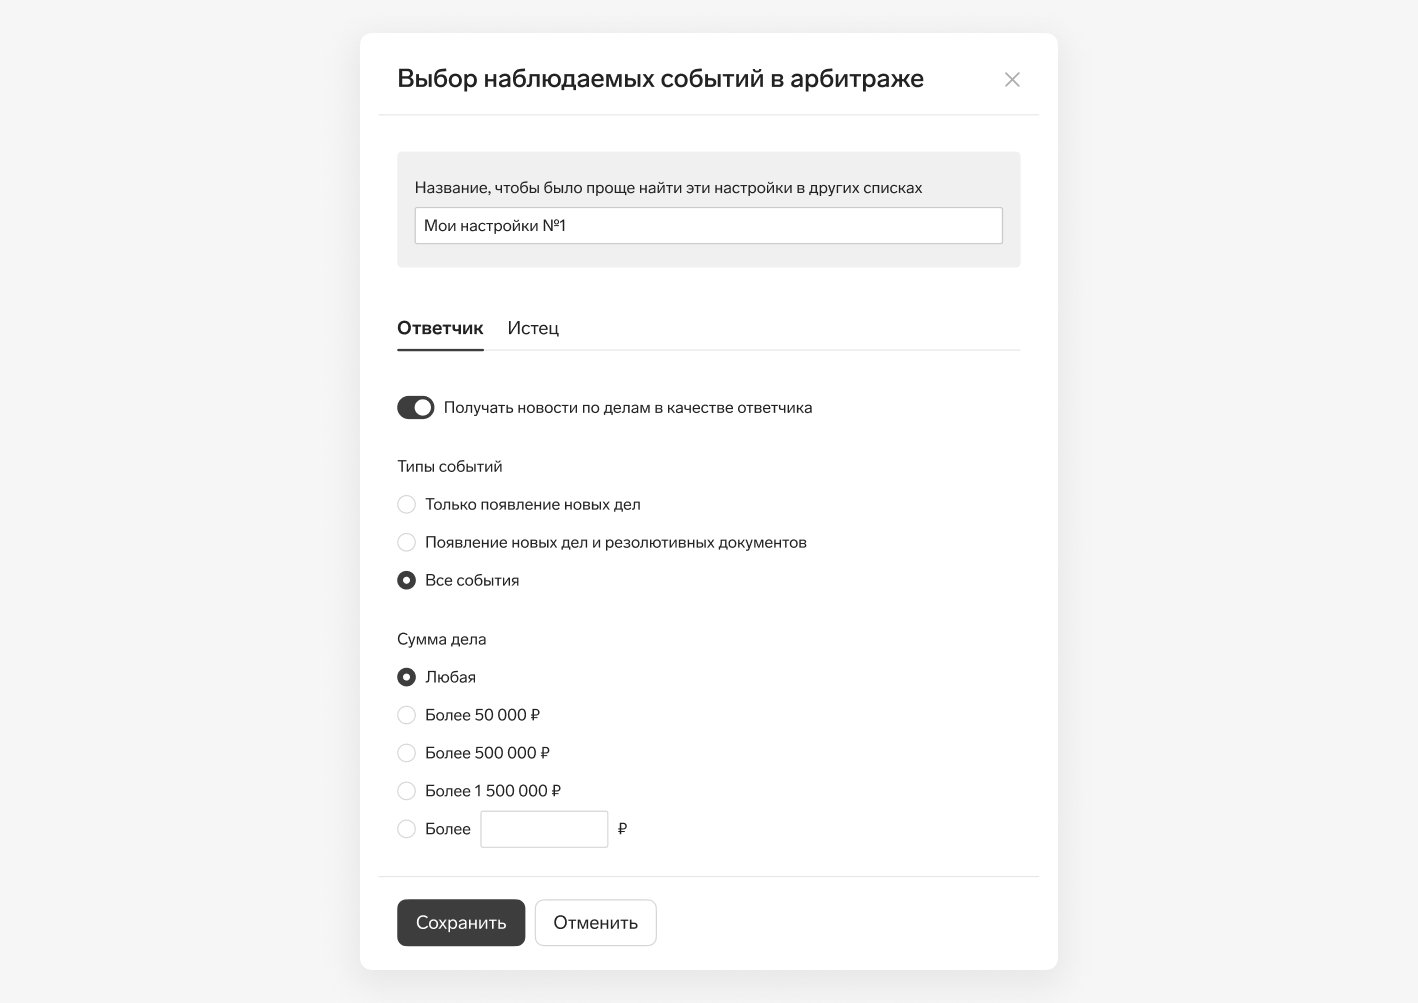Close the arbitration events dialog

[1012, 80]
